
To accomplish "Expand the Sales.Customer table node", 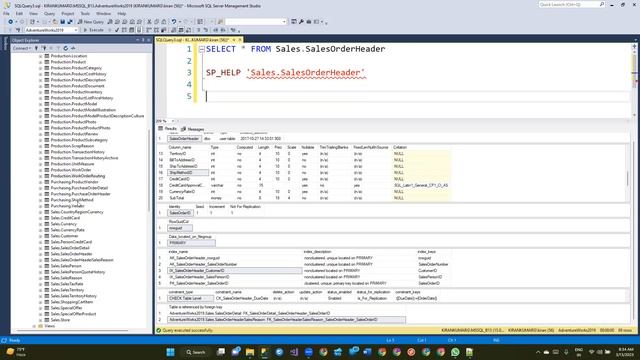I will (40, 236).
